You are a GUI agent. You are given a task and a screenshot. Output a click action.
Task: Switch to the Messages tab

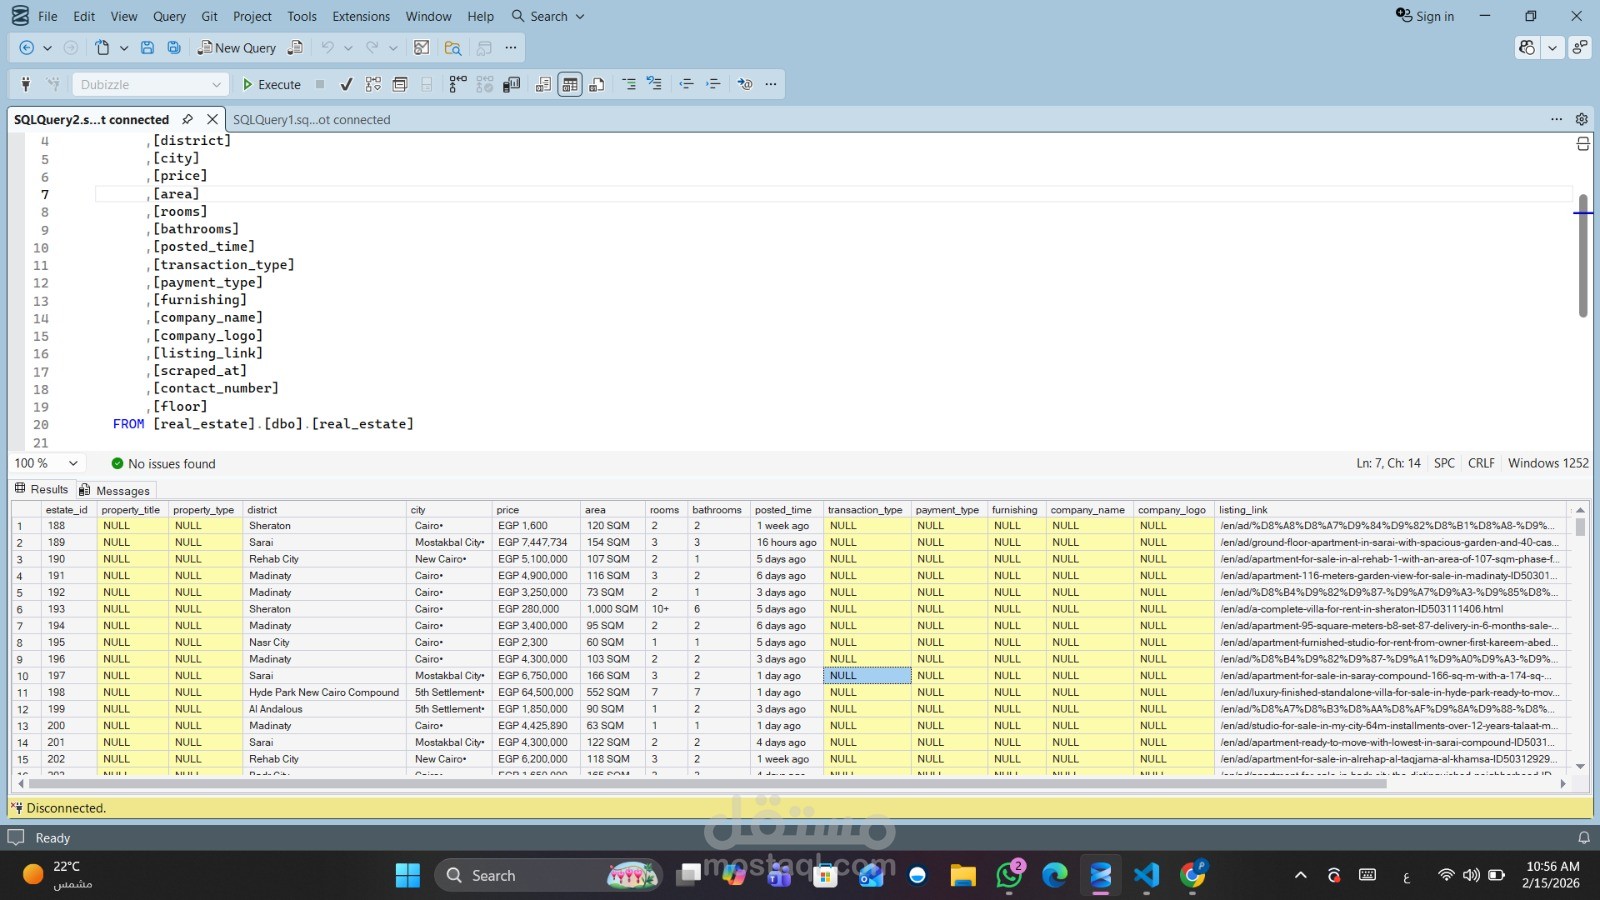[115, 490]
